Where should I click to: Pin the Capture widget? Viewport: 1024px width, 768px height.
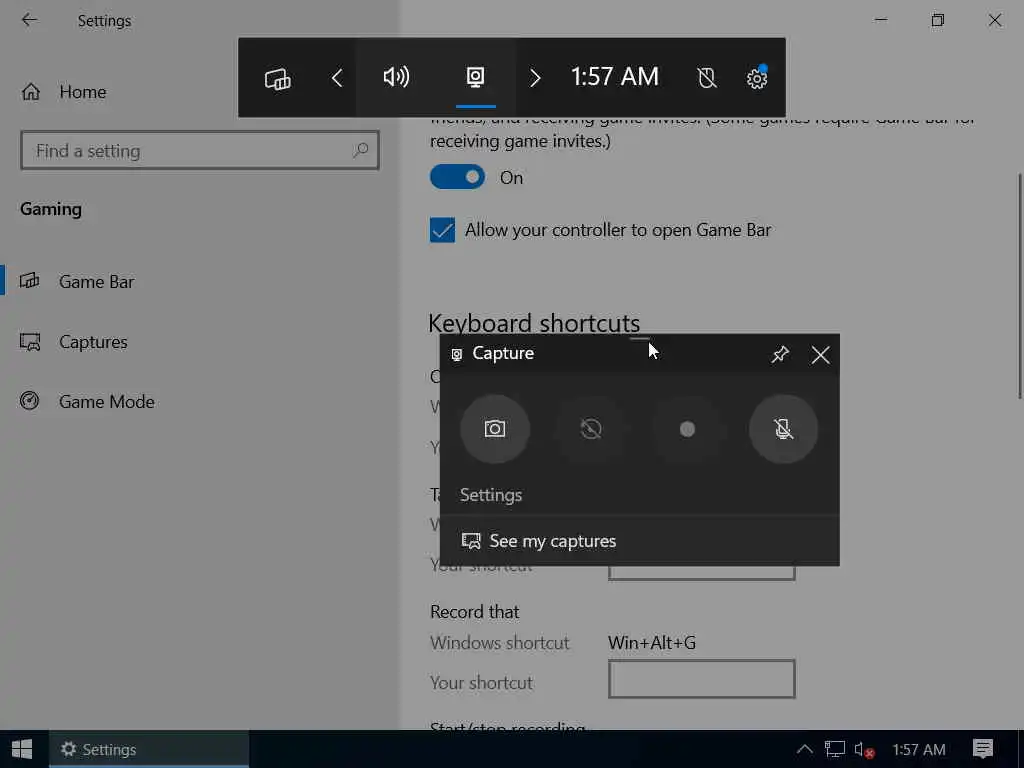coord(780,355)
